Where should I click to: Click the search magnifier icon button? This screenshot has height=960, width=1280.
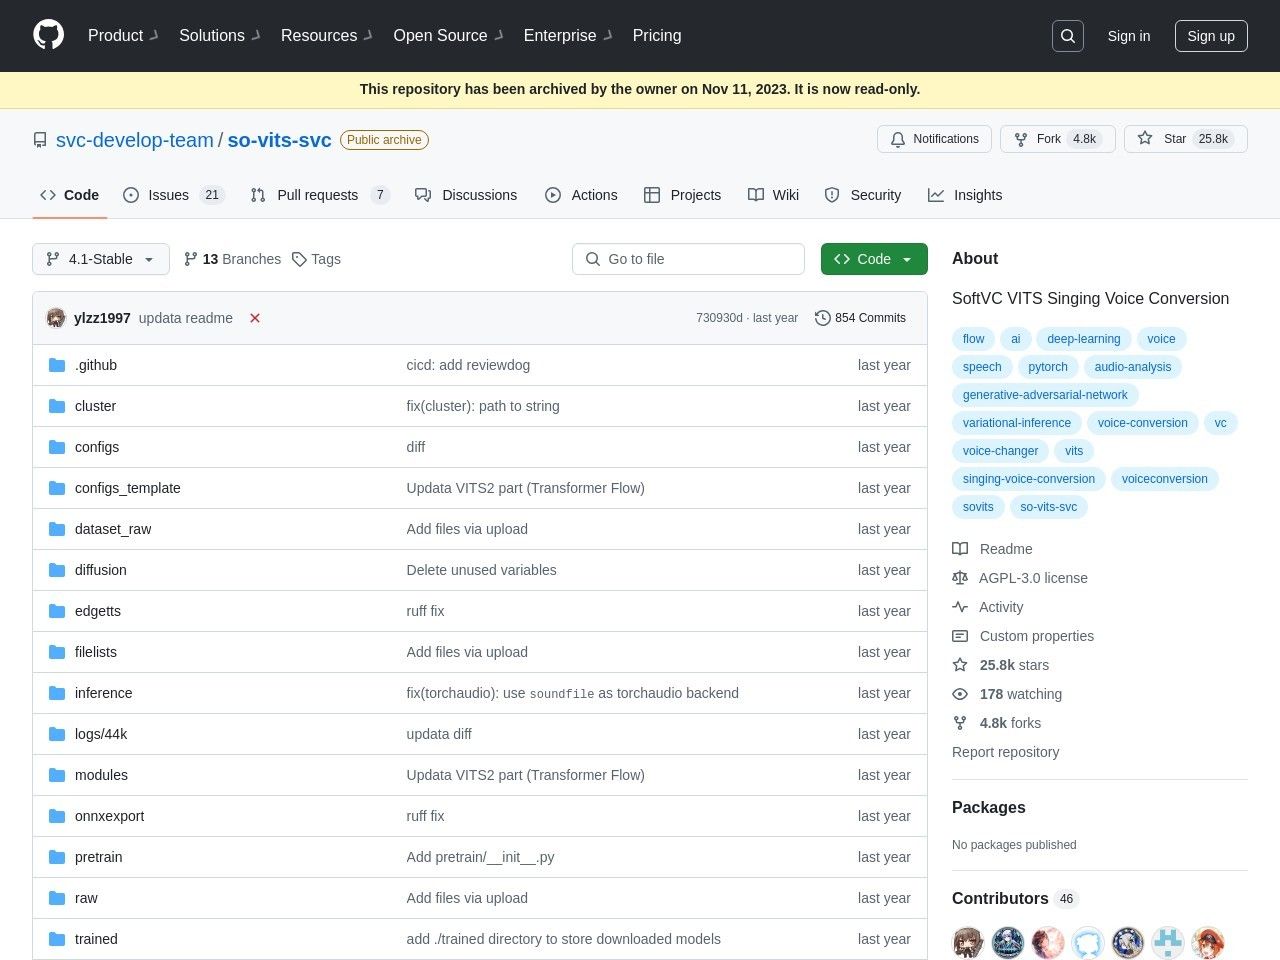1068,36
